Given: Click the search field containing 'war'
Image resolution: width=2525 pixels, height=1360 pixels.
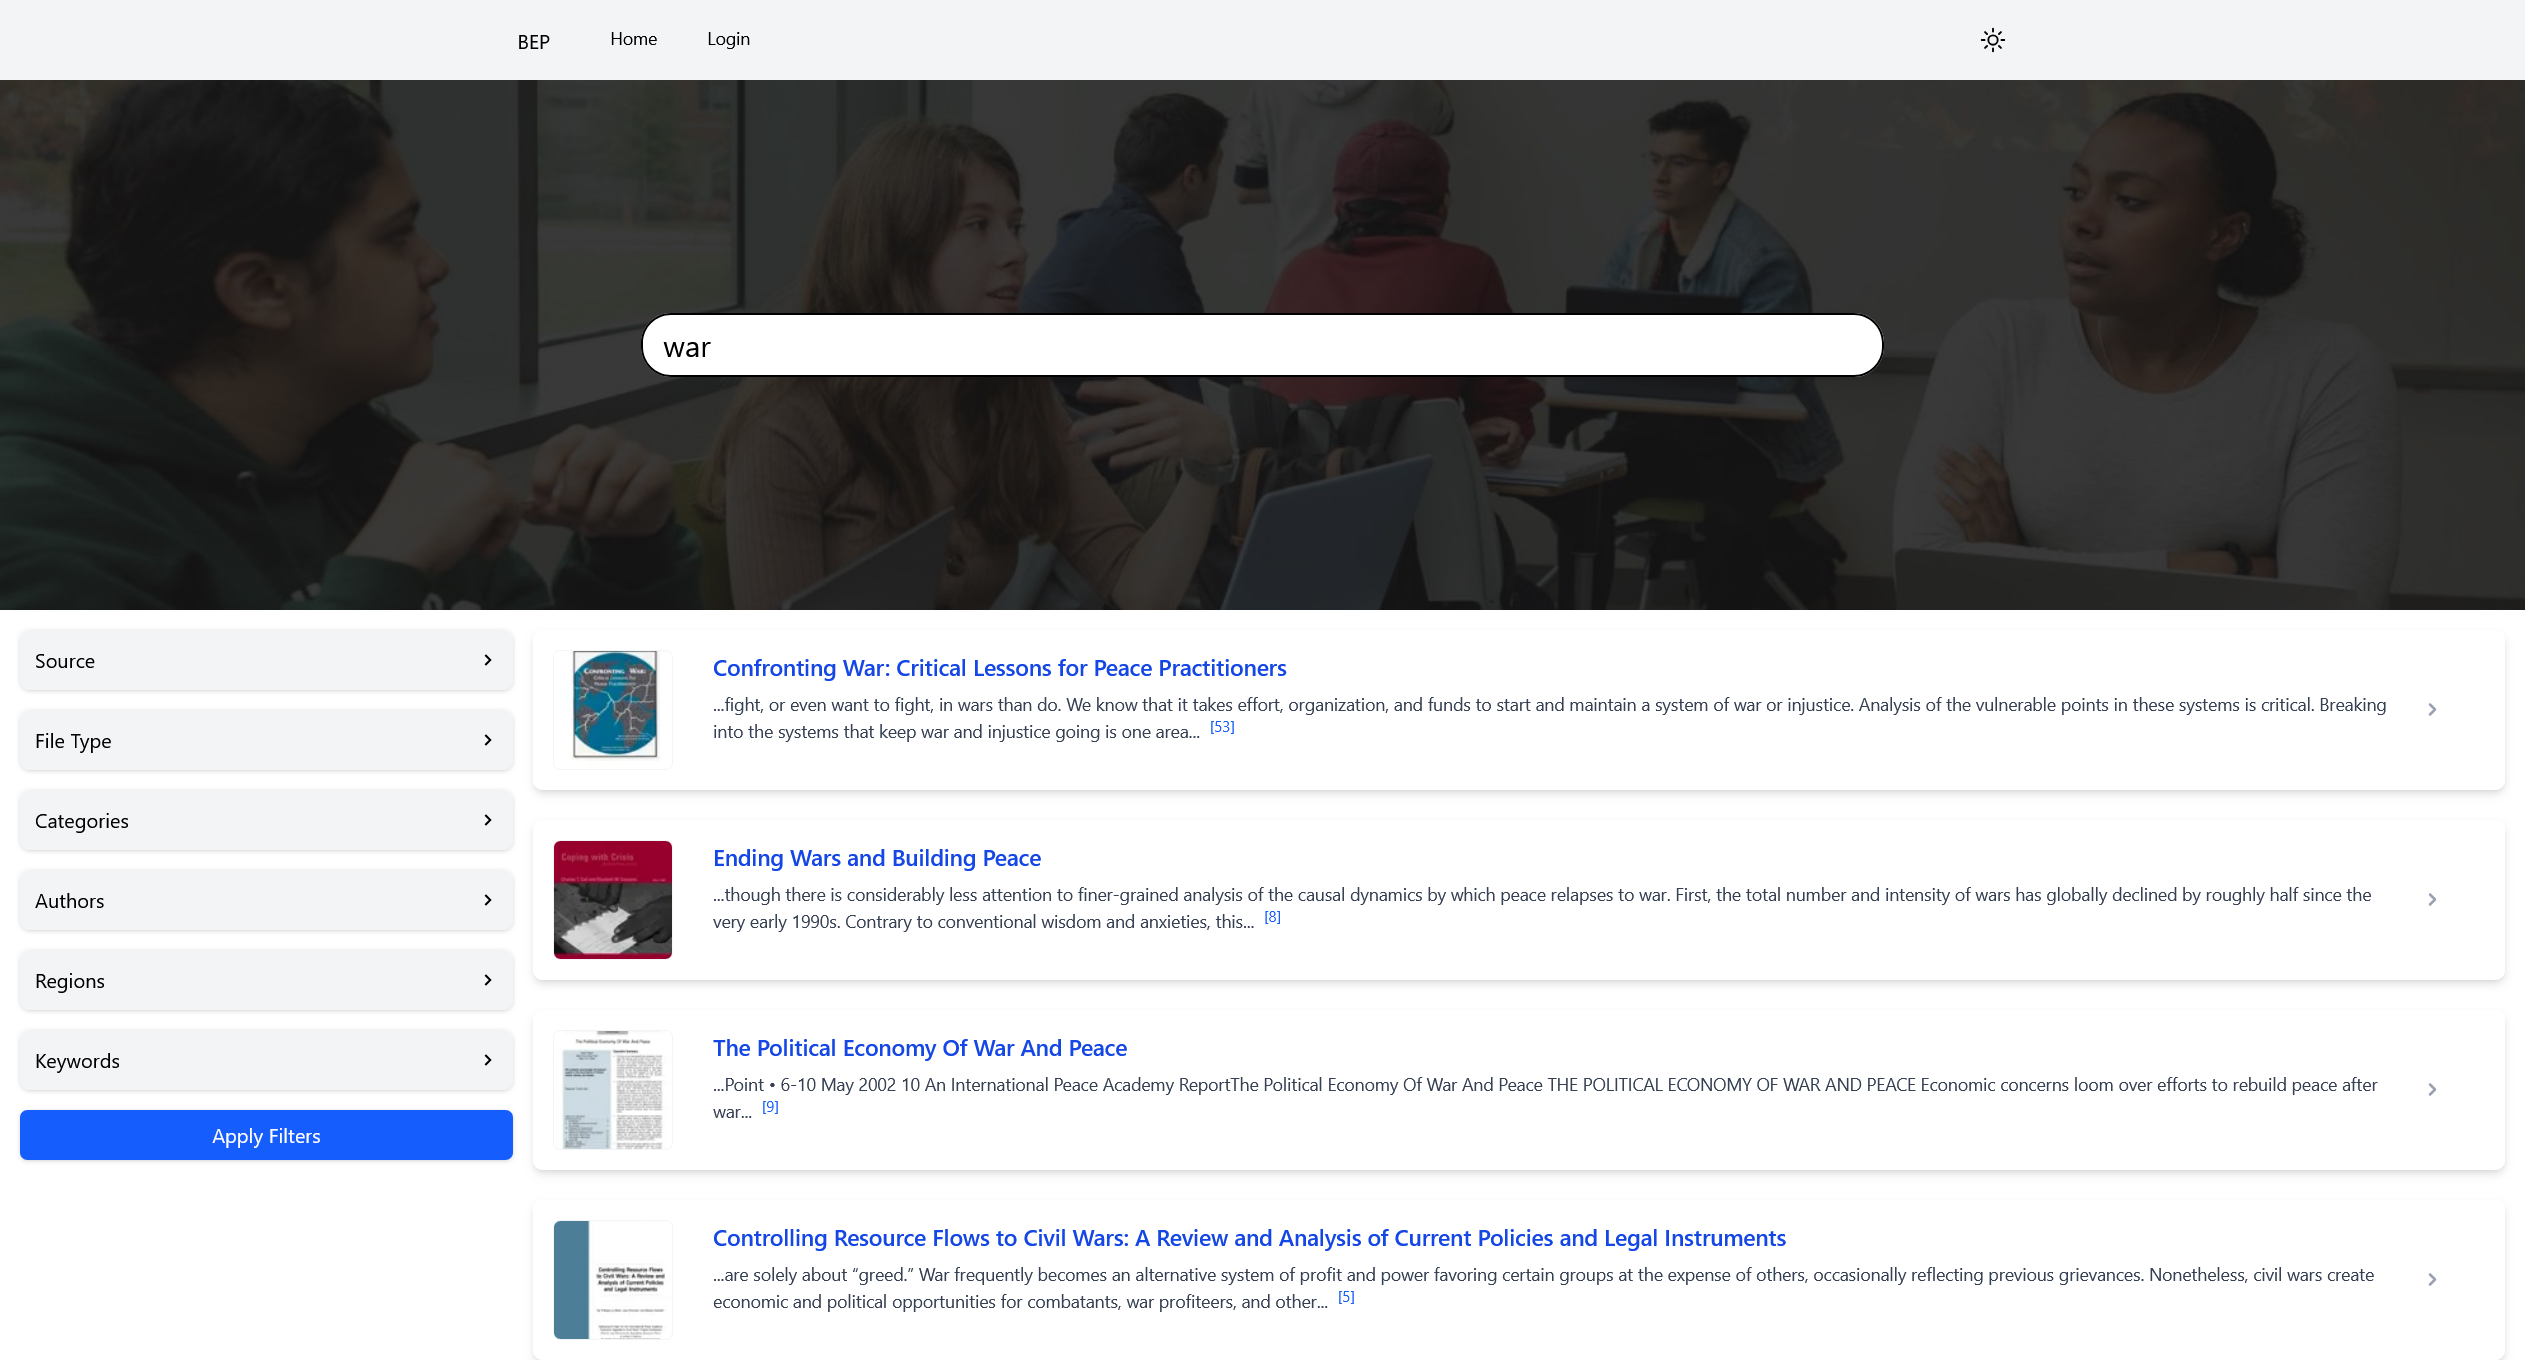Looking at the screenshot, I should coord(1261,346).
